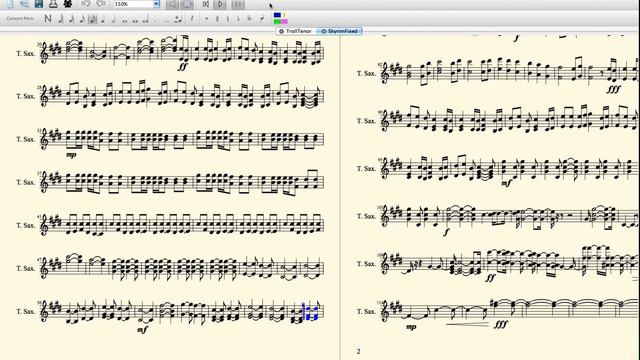Select the fff dynamic after the crescendo hairpin
The image size is (640, 360).
pyautogui.click(x=501, y=324)
